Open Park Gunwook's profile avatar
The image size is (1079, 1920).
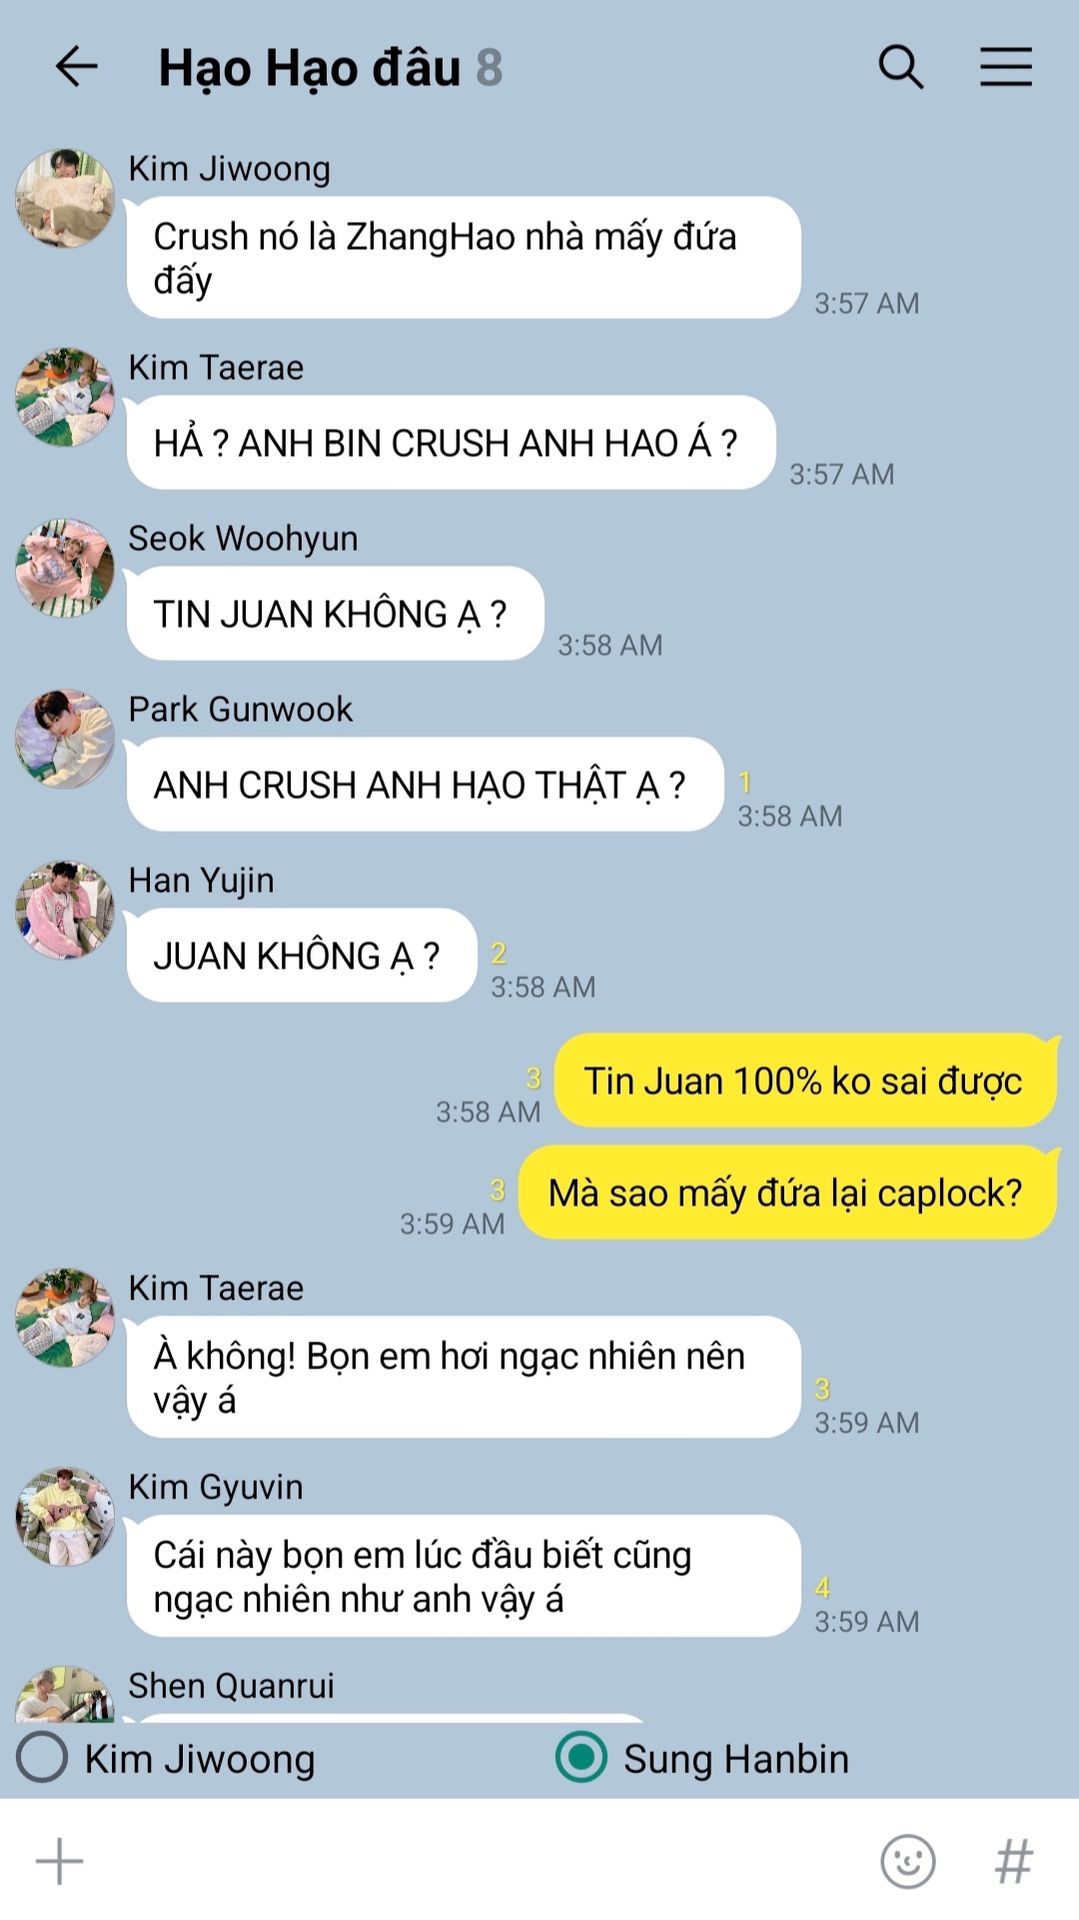65,739
